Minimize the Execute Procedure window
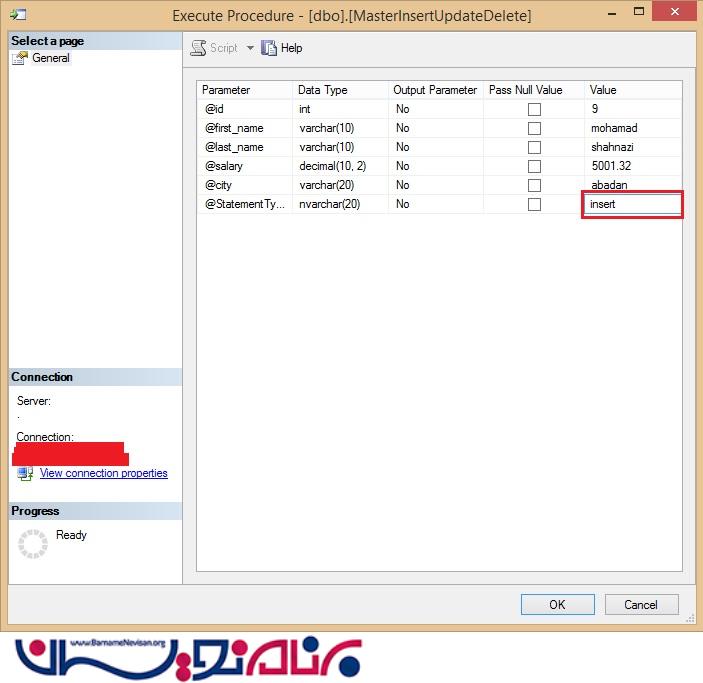This screenshot has width=703, height=683. [x=612, y=13]
